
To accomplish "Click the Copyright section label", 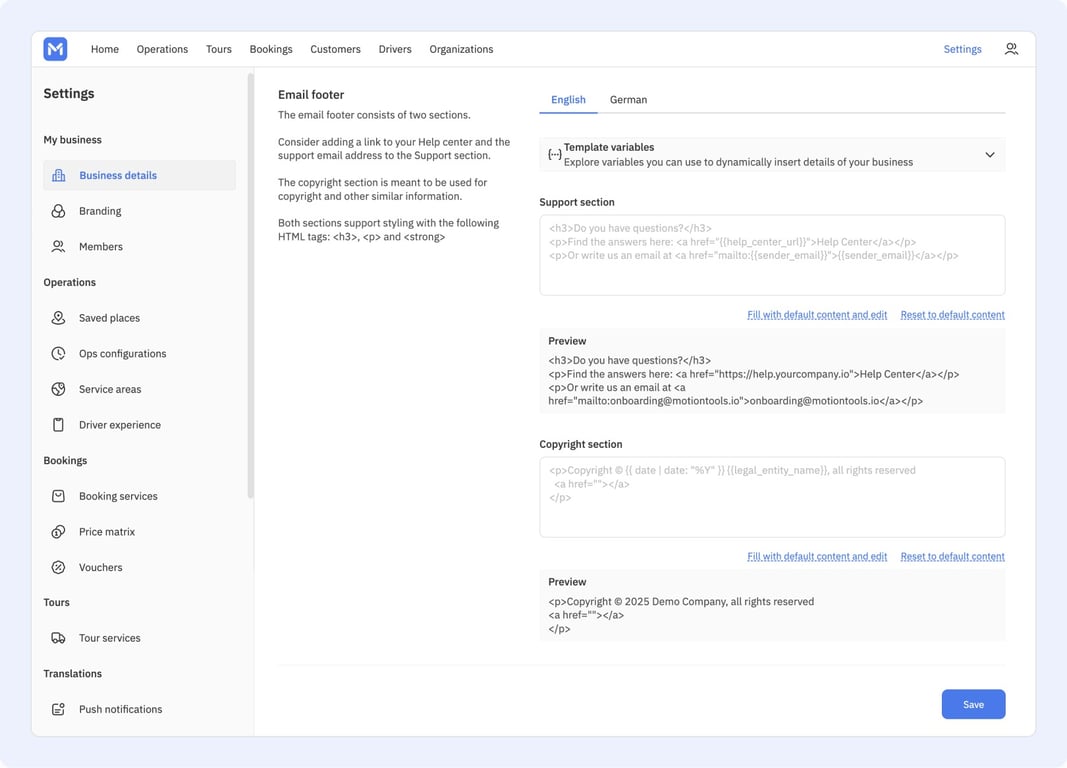I will [581, 444].
